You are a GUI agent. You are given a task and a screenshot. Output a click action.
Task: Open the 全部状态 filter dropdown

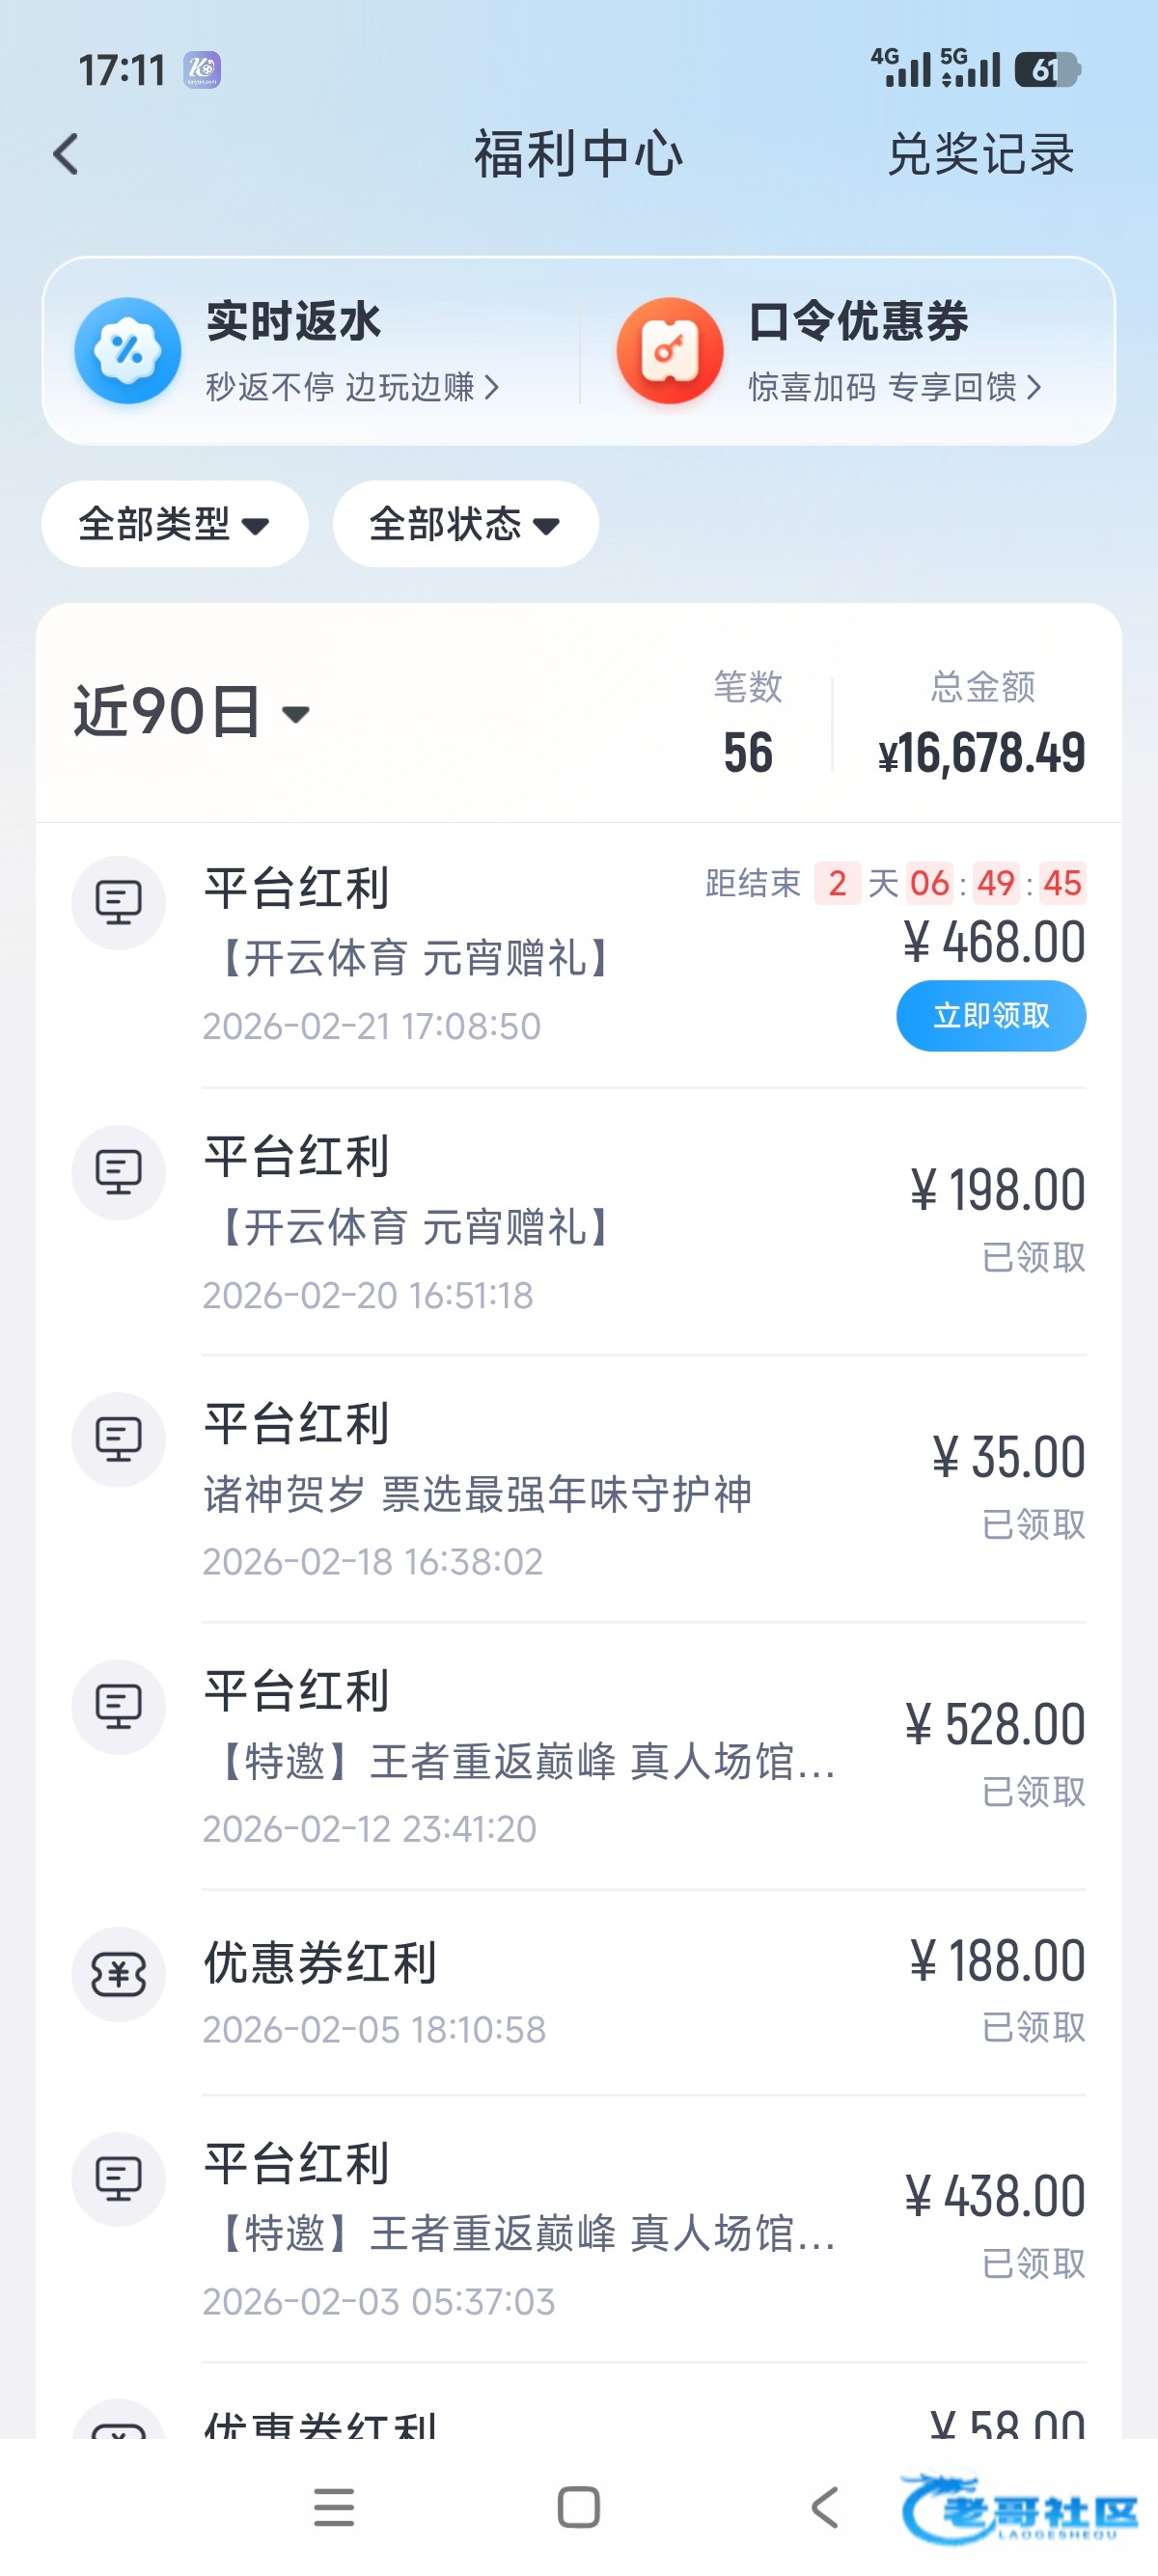(x=465, y=524)
